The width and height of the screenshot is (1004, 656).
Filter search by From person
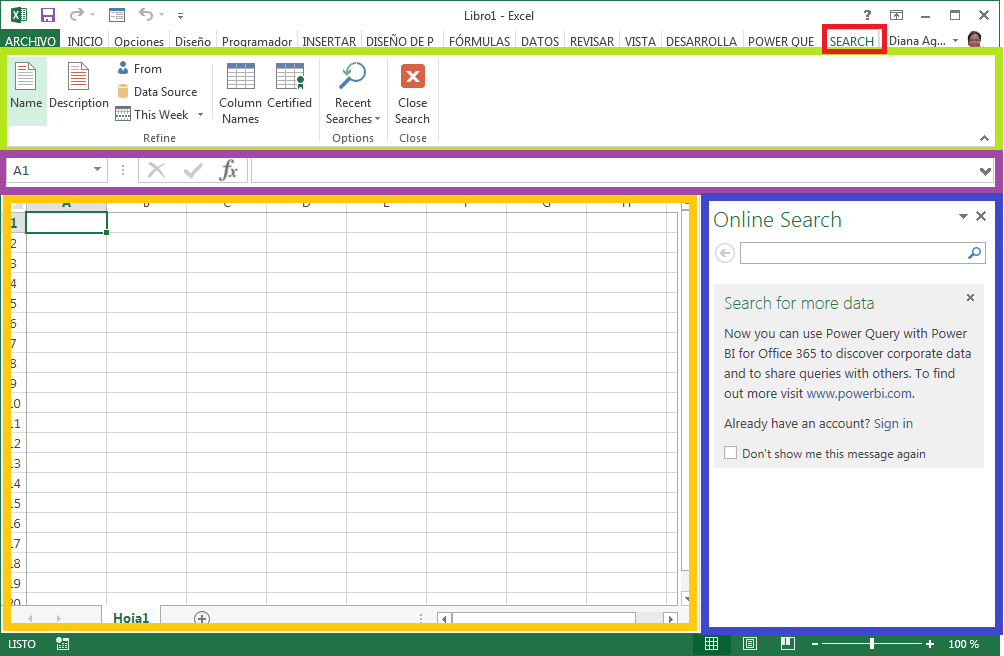coord(140,68)
